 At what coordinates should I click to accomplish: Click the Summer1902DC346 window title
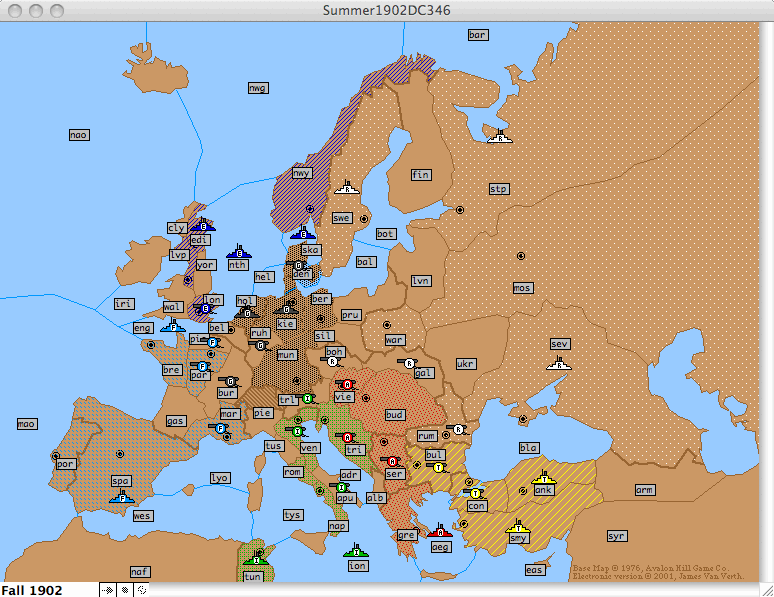pos(387,10)
